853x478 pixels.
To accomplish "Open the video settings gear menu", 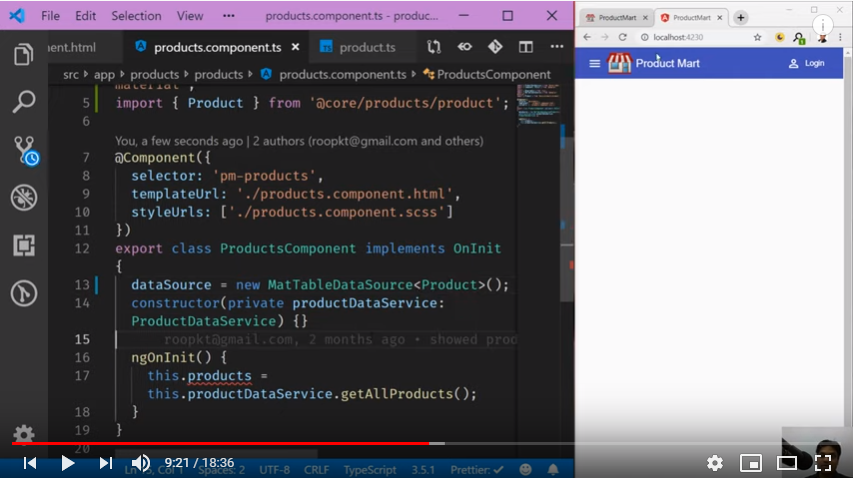I will coord(714,462).
